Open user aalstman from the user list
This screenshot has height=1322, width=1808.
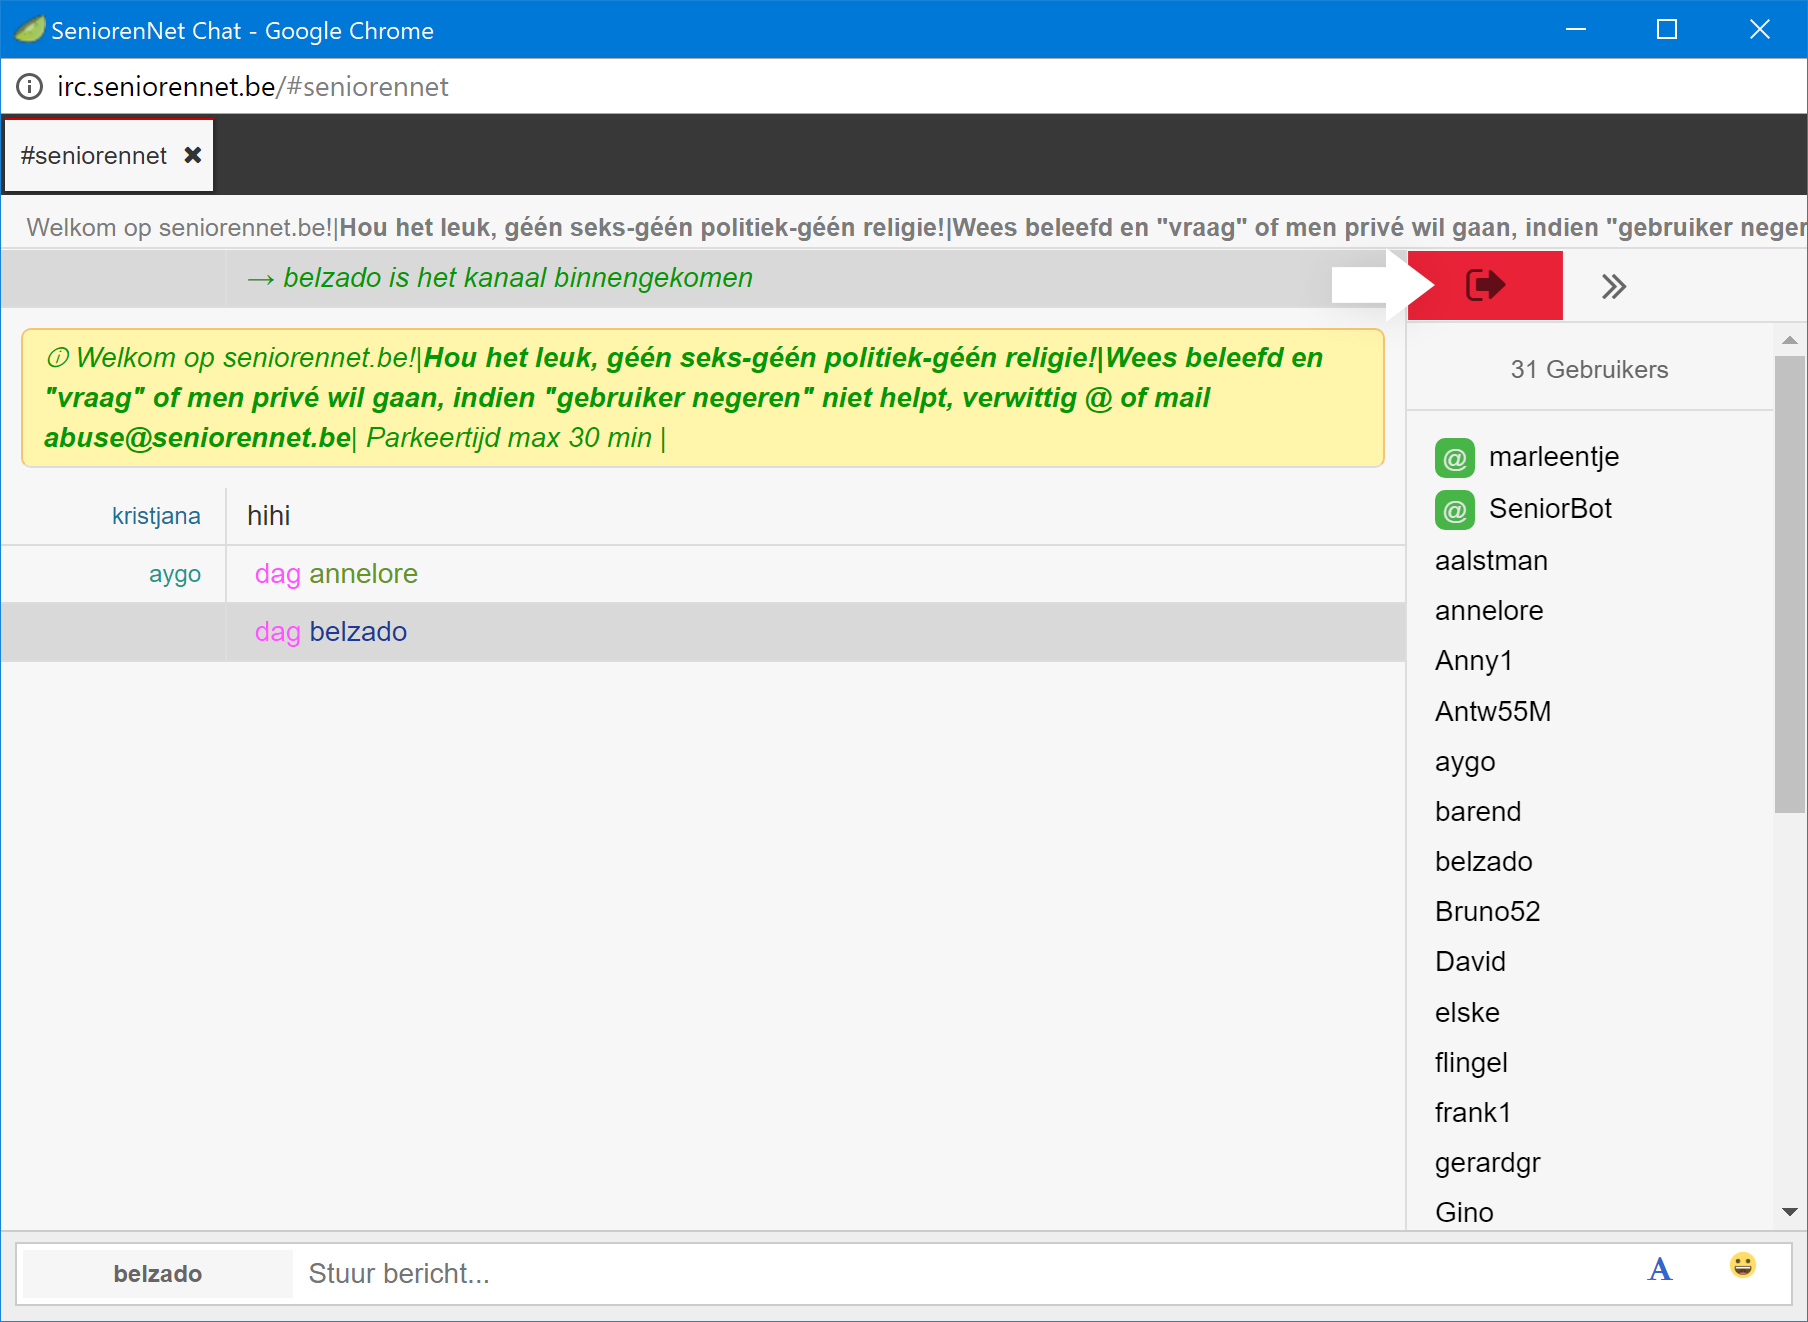[x=1490, y=561]
